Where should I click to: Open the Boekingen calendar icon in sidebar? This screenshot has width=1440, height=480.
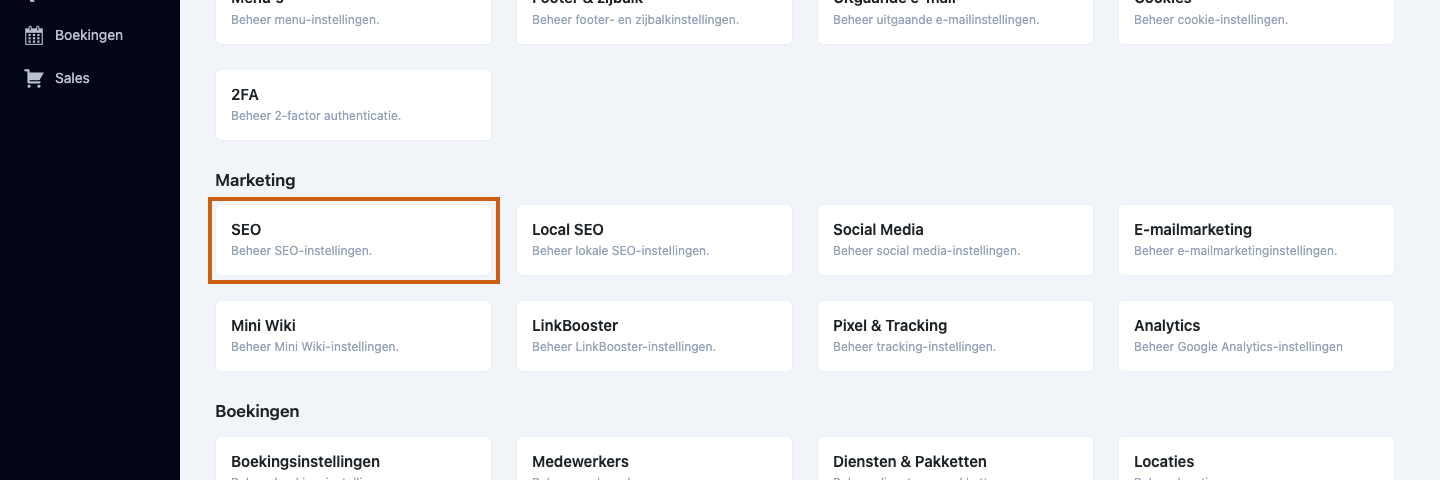pos(34,35)
